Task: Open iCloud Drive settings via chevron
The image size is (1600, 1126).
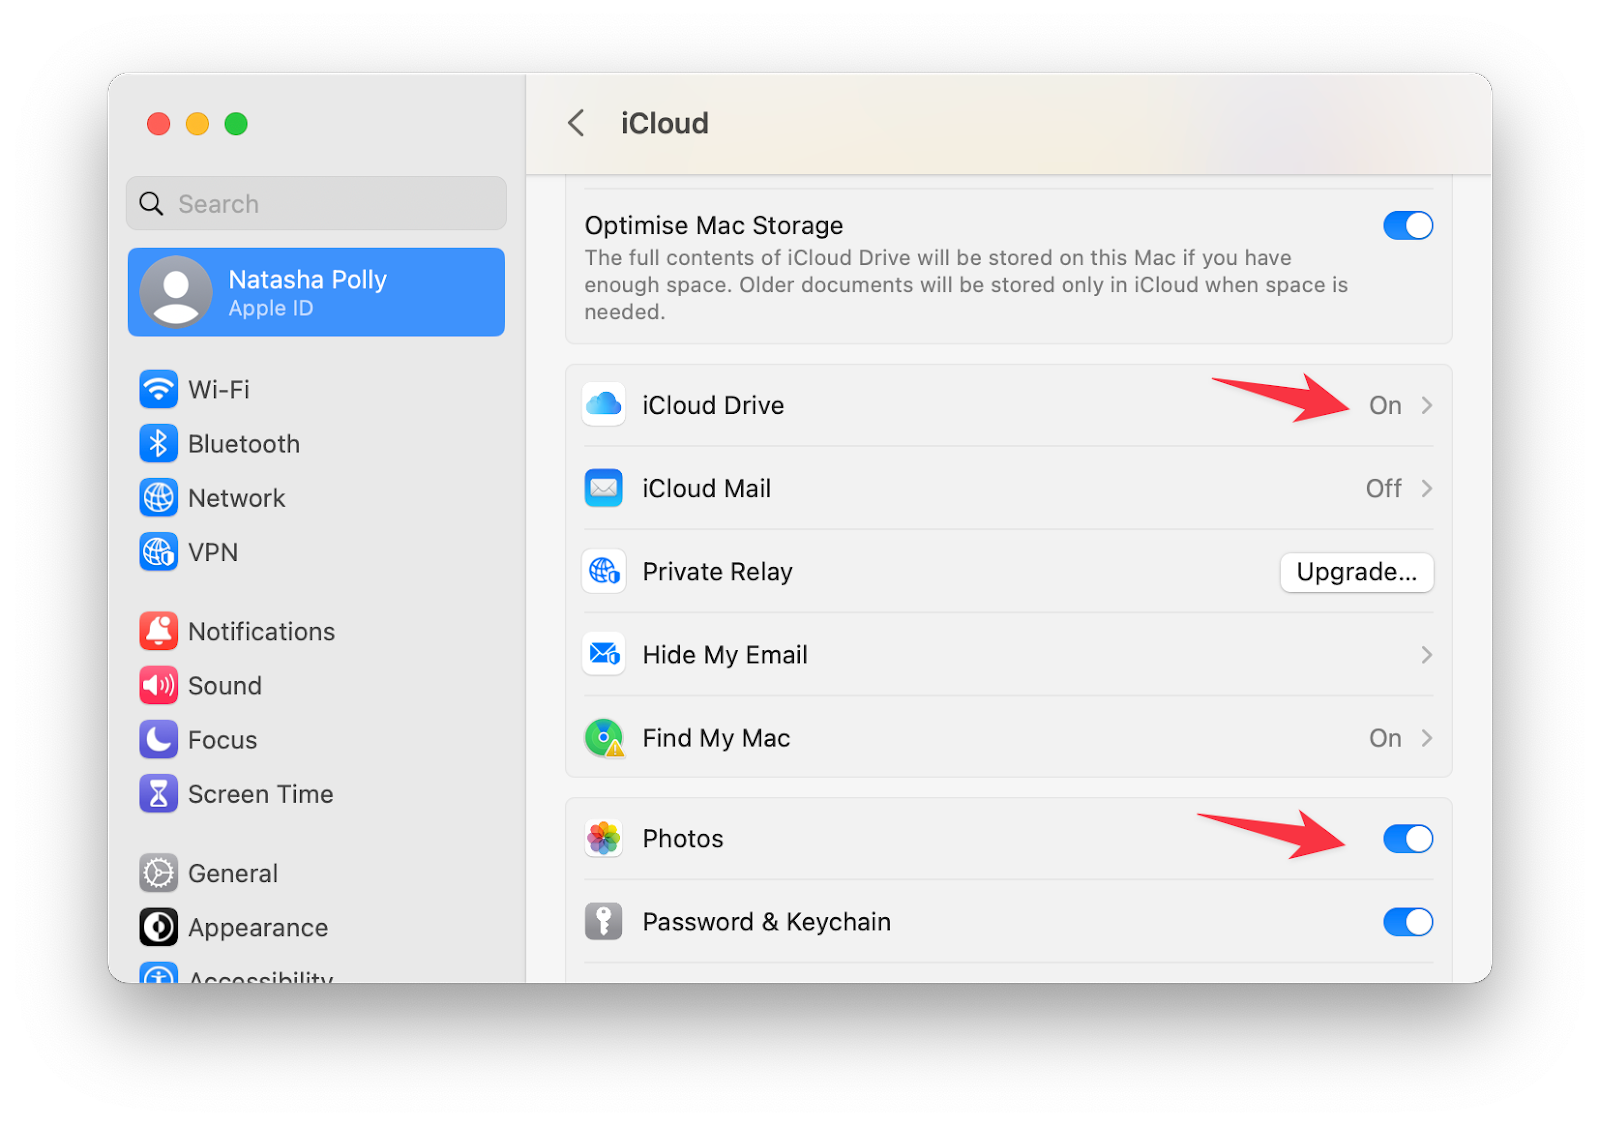Action: pyautogui.click(x=1427, y=405)
